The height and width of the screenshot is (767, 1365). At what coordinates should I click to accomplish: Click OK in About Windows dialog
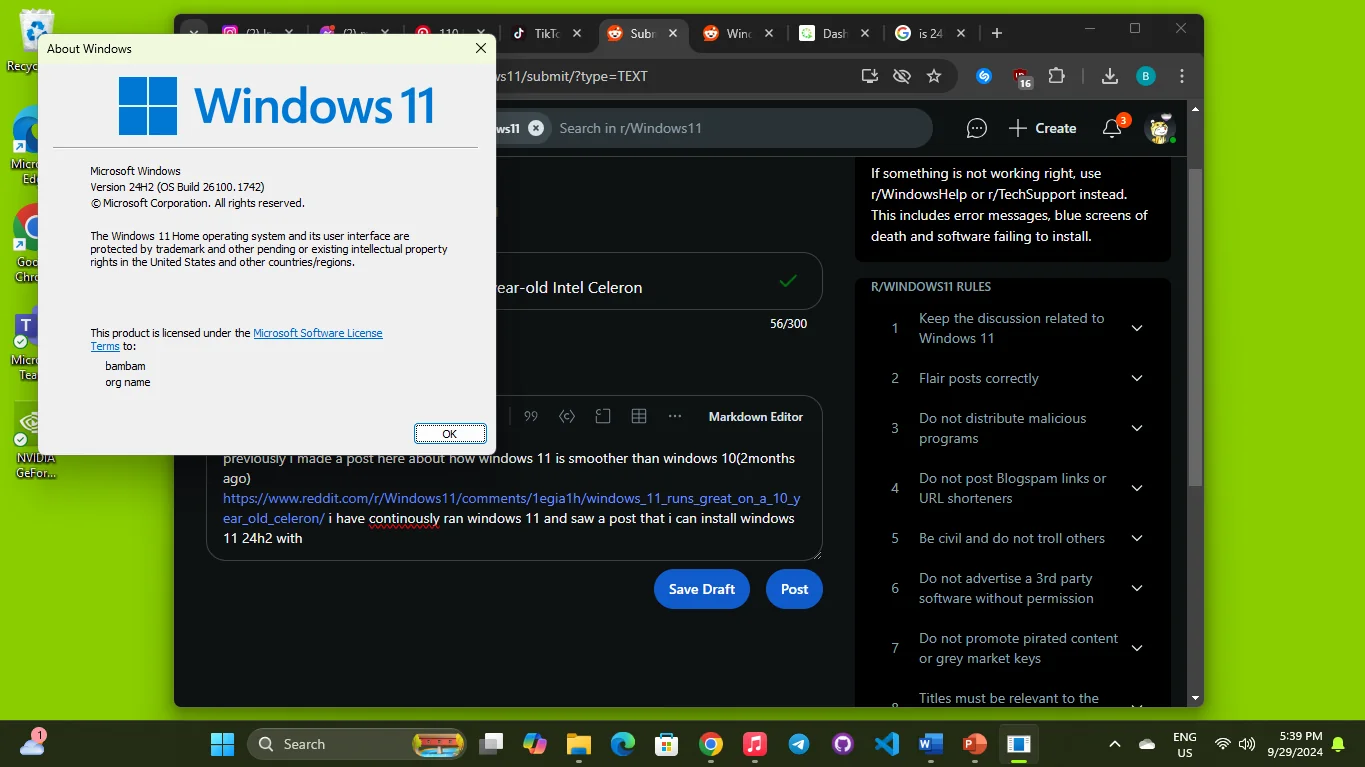click(450, 433)
